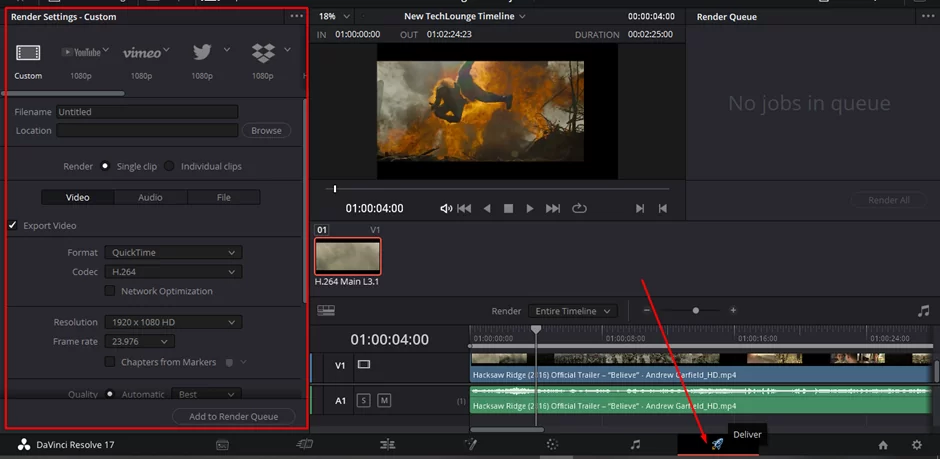Image resolution: width=940 pixels, height=459 pixels.
Task: Open the Resolution dropdown 1920 x 1080 HD
Action: [173, 322]
